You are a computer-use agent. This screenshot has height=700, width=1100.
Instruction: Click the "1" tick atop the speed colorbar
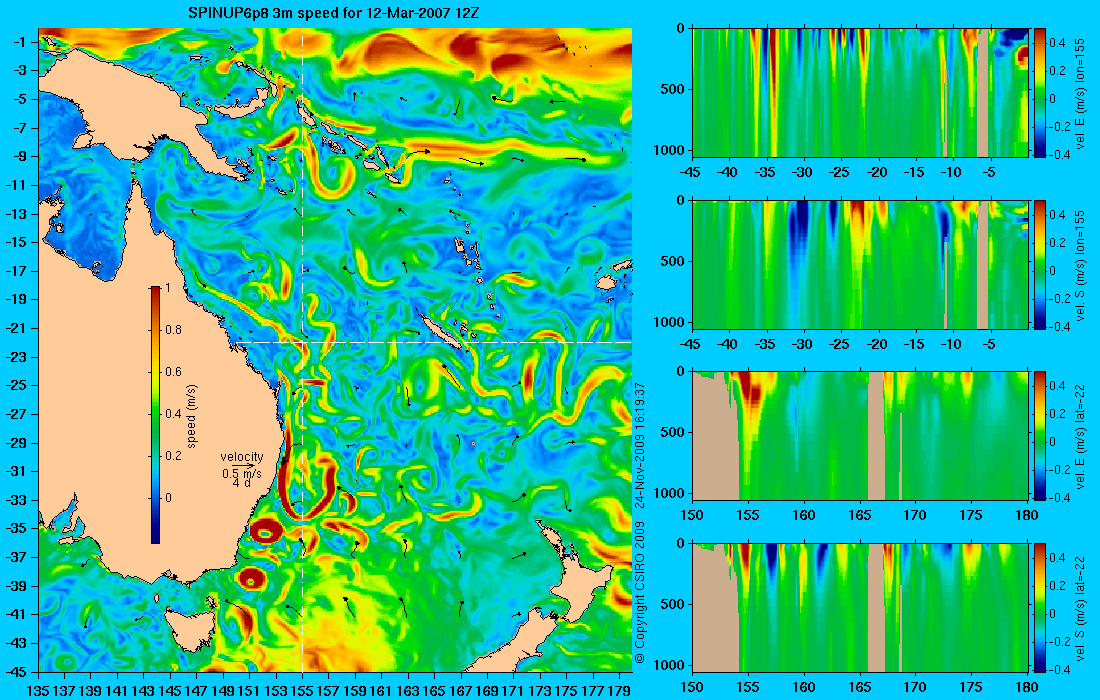click(x=167, y=288)
